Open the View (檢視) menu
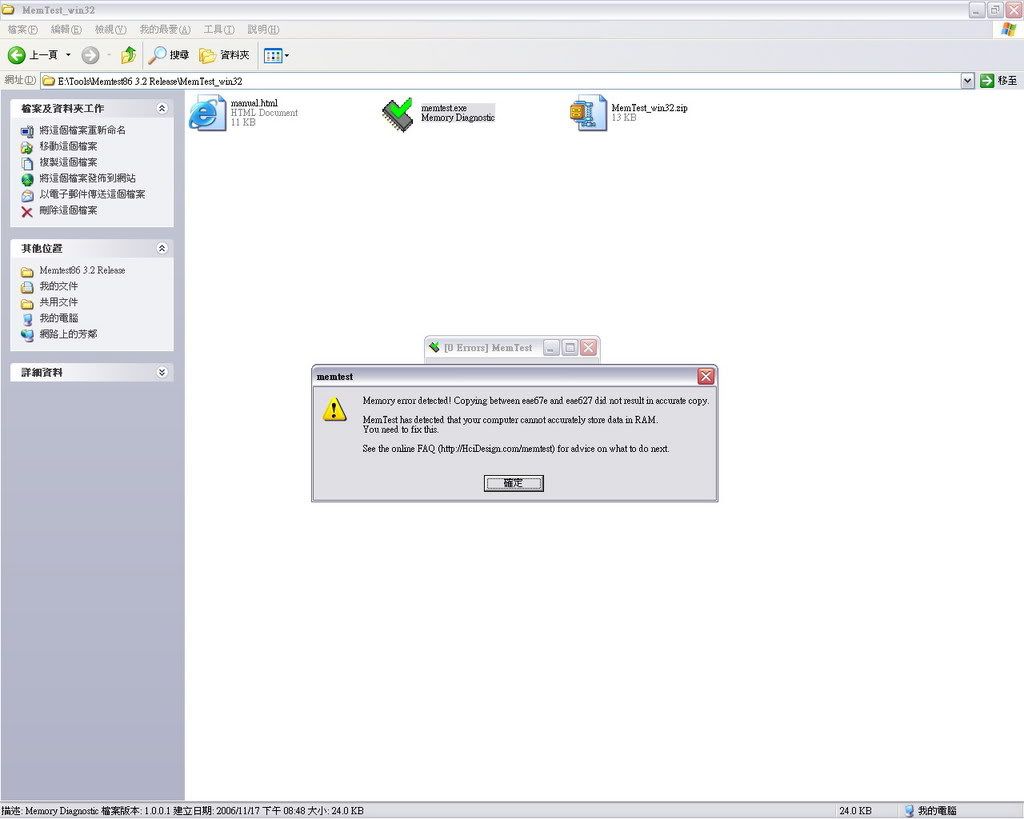This screenshot has width=1024, height=819. click(110, 29)
